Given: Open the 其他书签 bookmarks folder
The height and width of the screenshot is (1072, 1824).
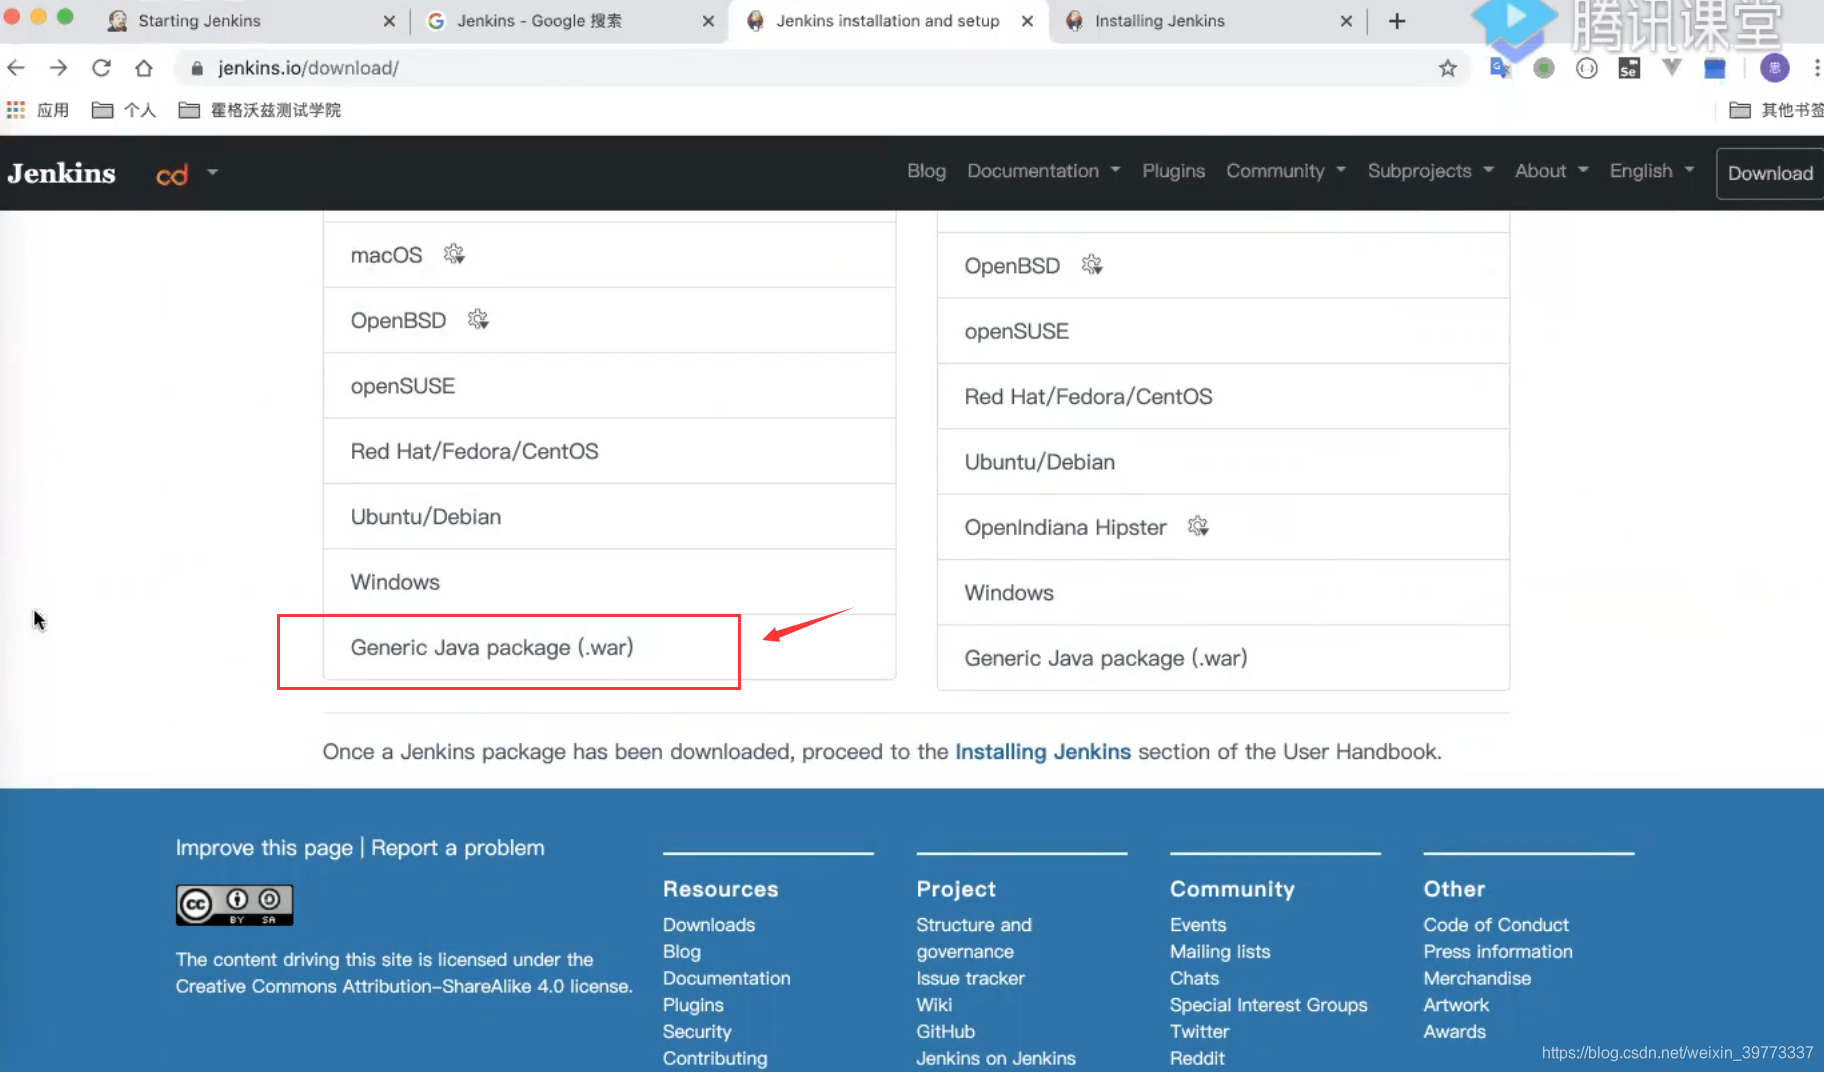Looking at the screenshot, I should [1776, 110].
